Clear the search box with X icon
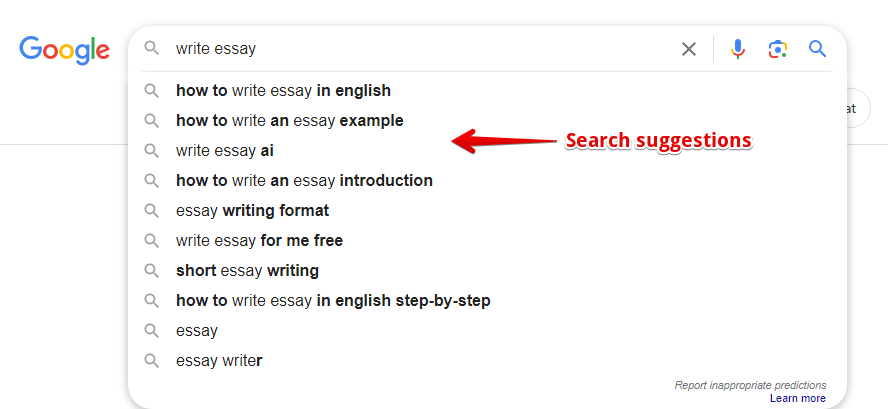Screen dimensions: 888x409 click(x=689, y=49)
